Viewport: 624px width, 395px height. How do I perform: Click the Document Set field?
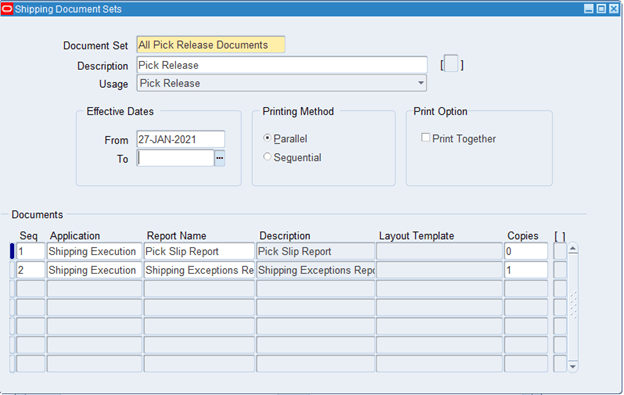pos(211,45)
